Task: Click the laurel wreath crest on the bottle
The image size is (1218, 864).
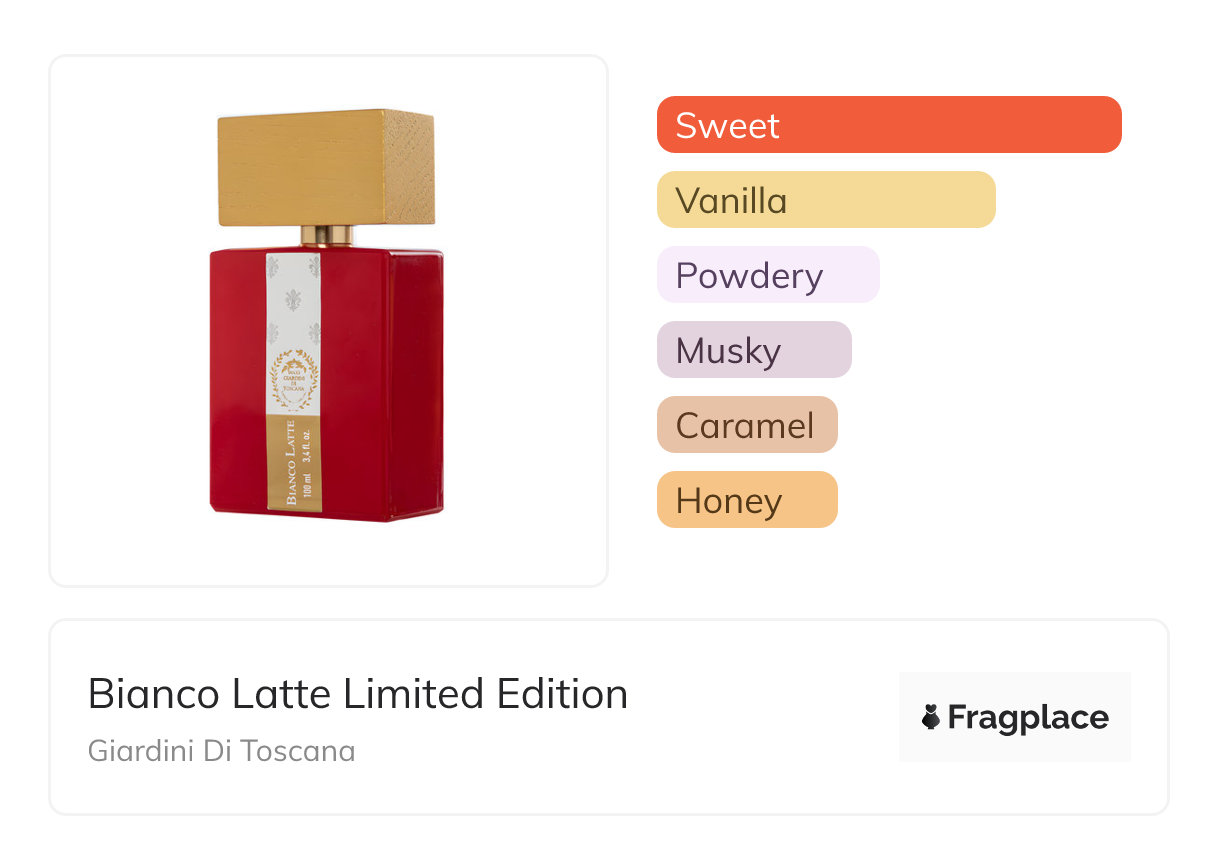Action: [x=293, y=378]
